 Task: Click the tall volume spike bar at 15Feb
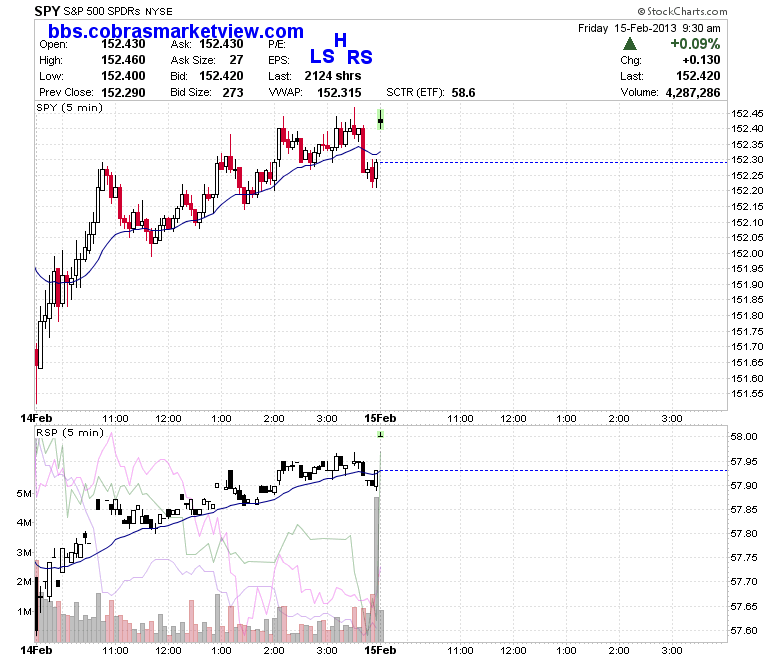pos(377,569)
